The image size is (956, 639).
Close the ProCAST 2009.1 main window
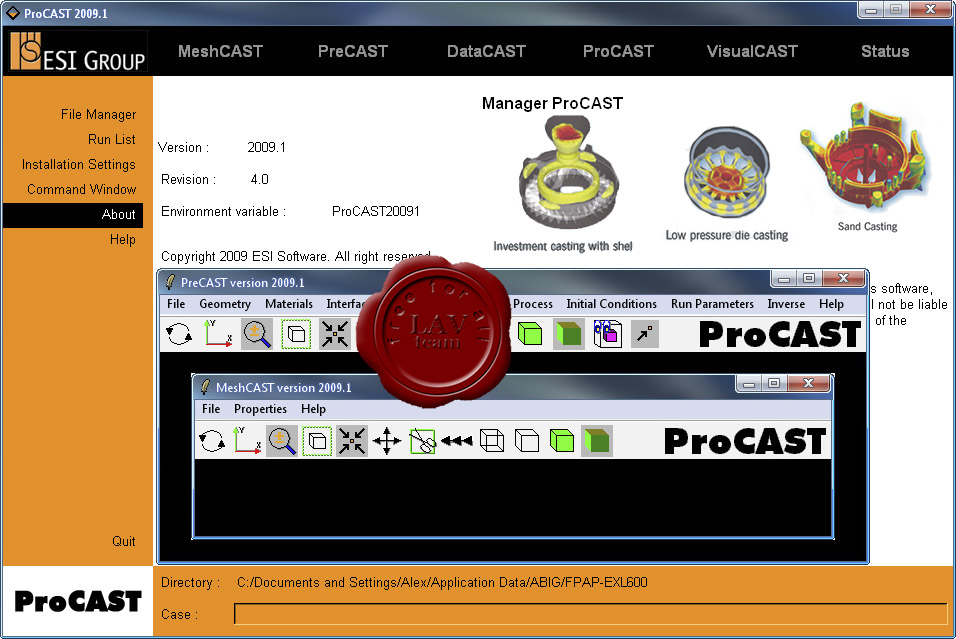pos(930,9)
